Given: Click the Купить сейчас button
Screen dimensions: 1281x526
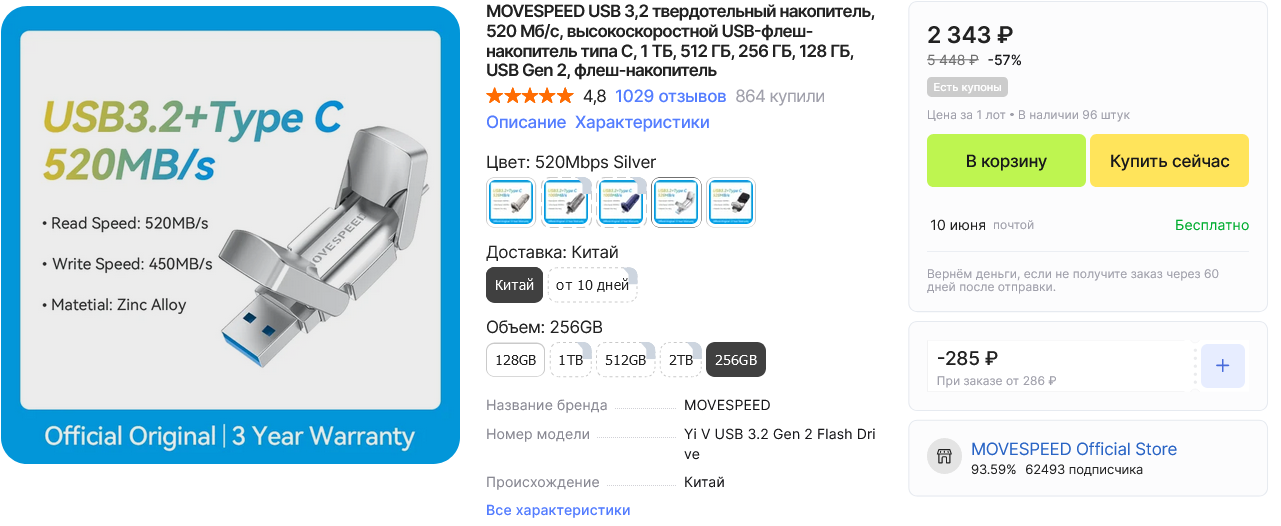Looking at the screenshot, I should click(1170, 161).
